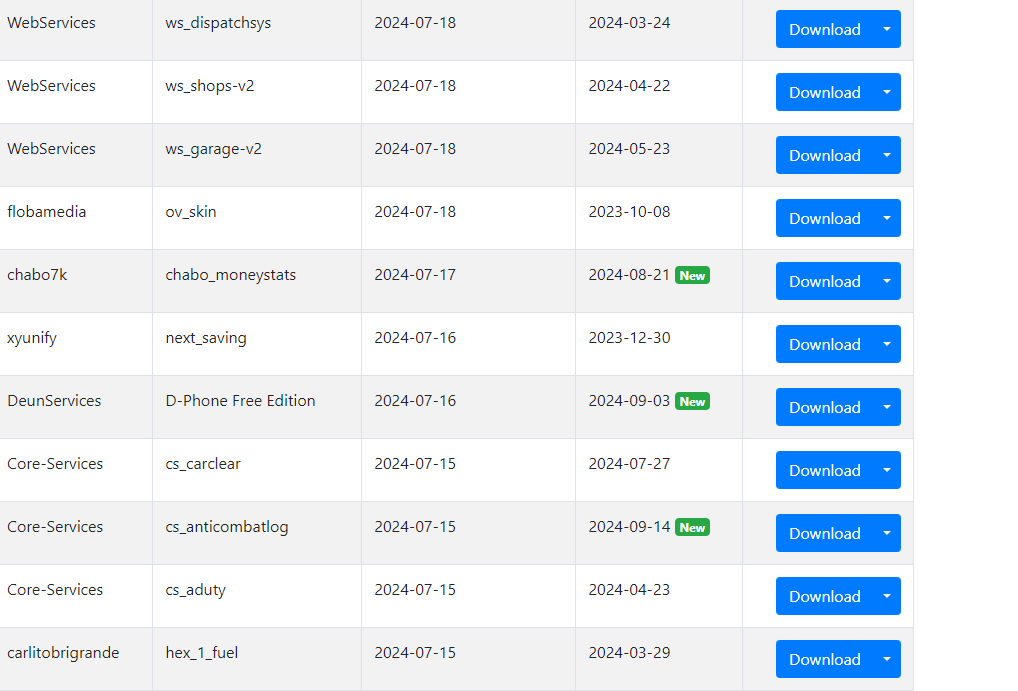
Task: Download the ov_skin resource
Action: pos(825,218)
